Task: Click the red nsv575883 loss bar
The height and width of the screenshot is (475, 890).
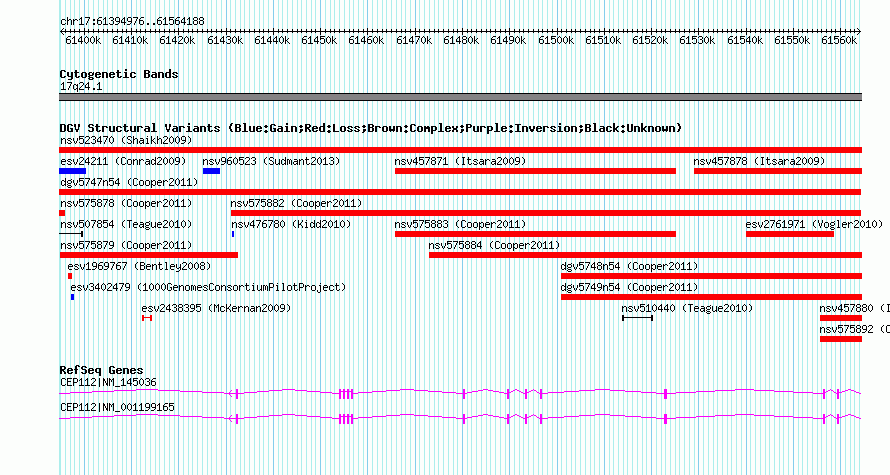Action: pos(535,234)
